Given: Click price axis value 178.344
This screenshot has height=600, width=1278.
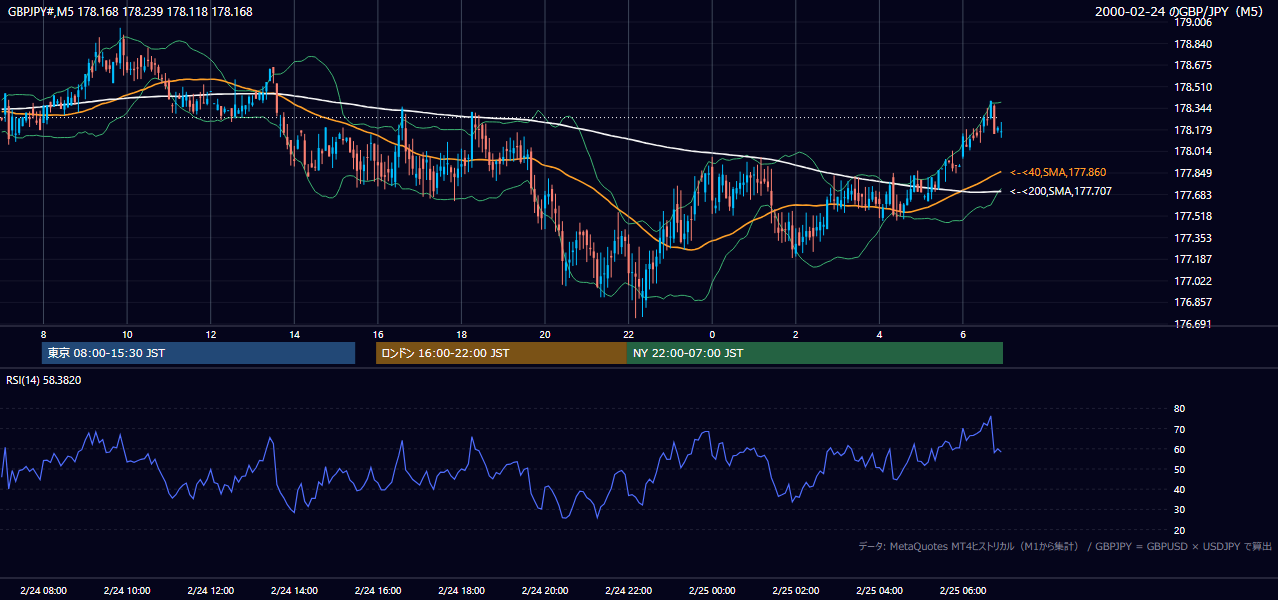Looking at the screenshot, I should coord(1193,108).
